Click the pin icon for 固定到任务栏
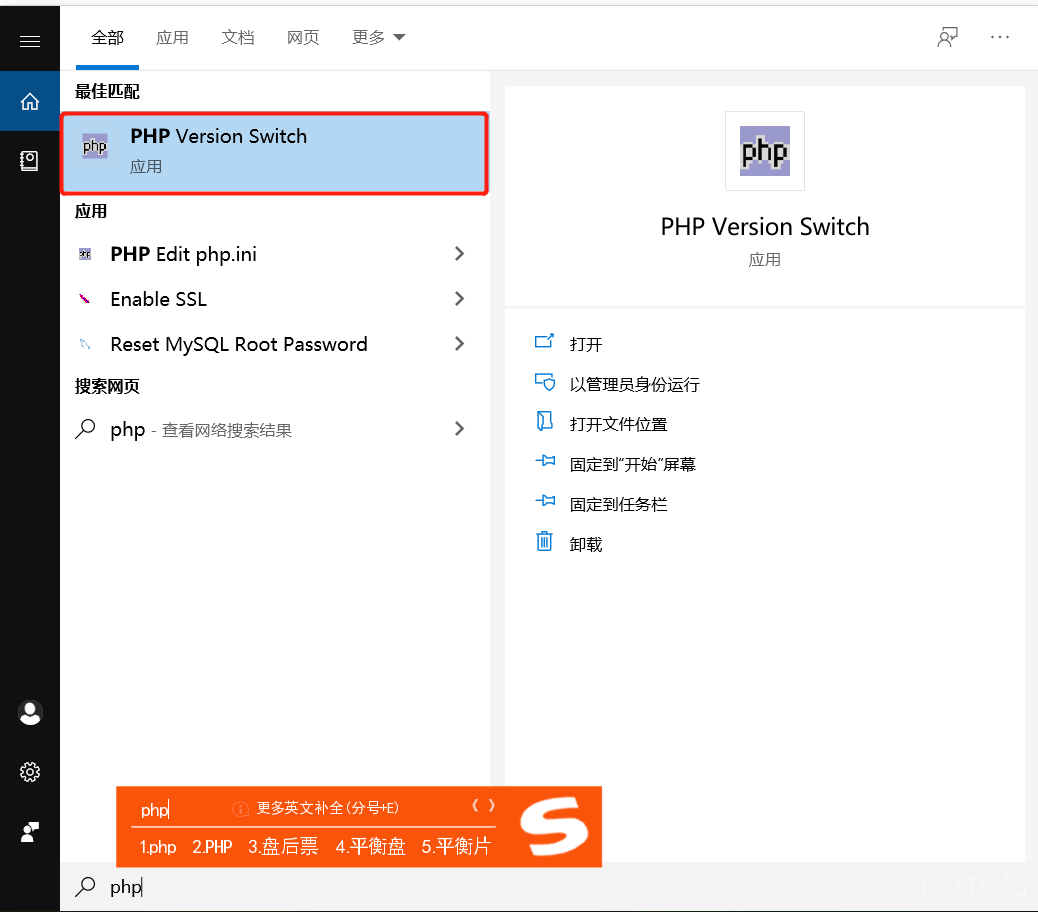 click(545, 501)
